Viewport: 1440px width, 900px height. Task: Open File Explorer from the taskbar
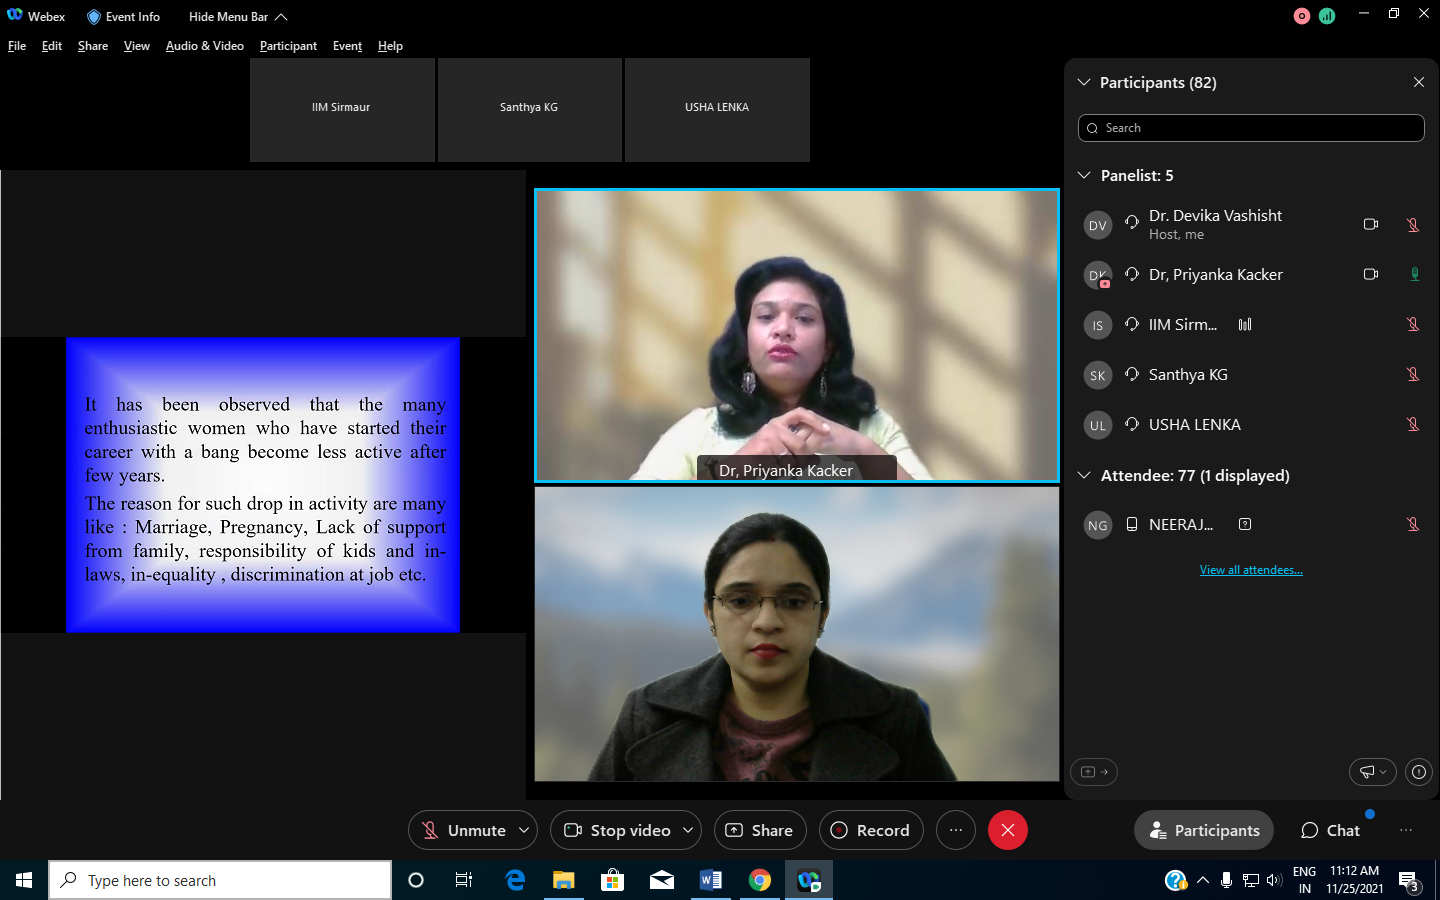pos(564,880)
